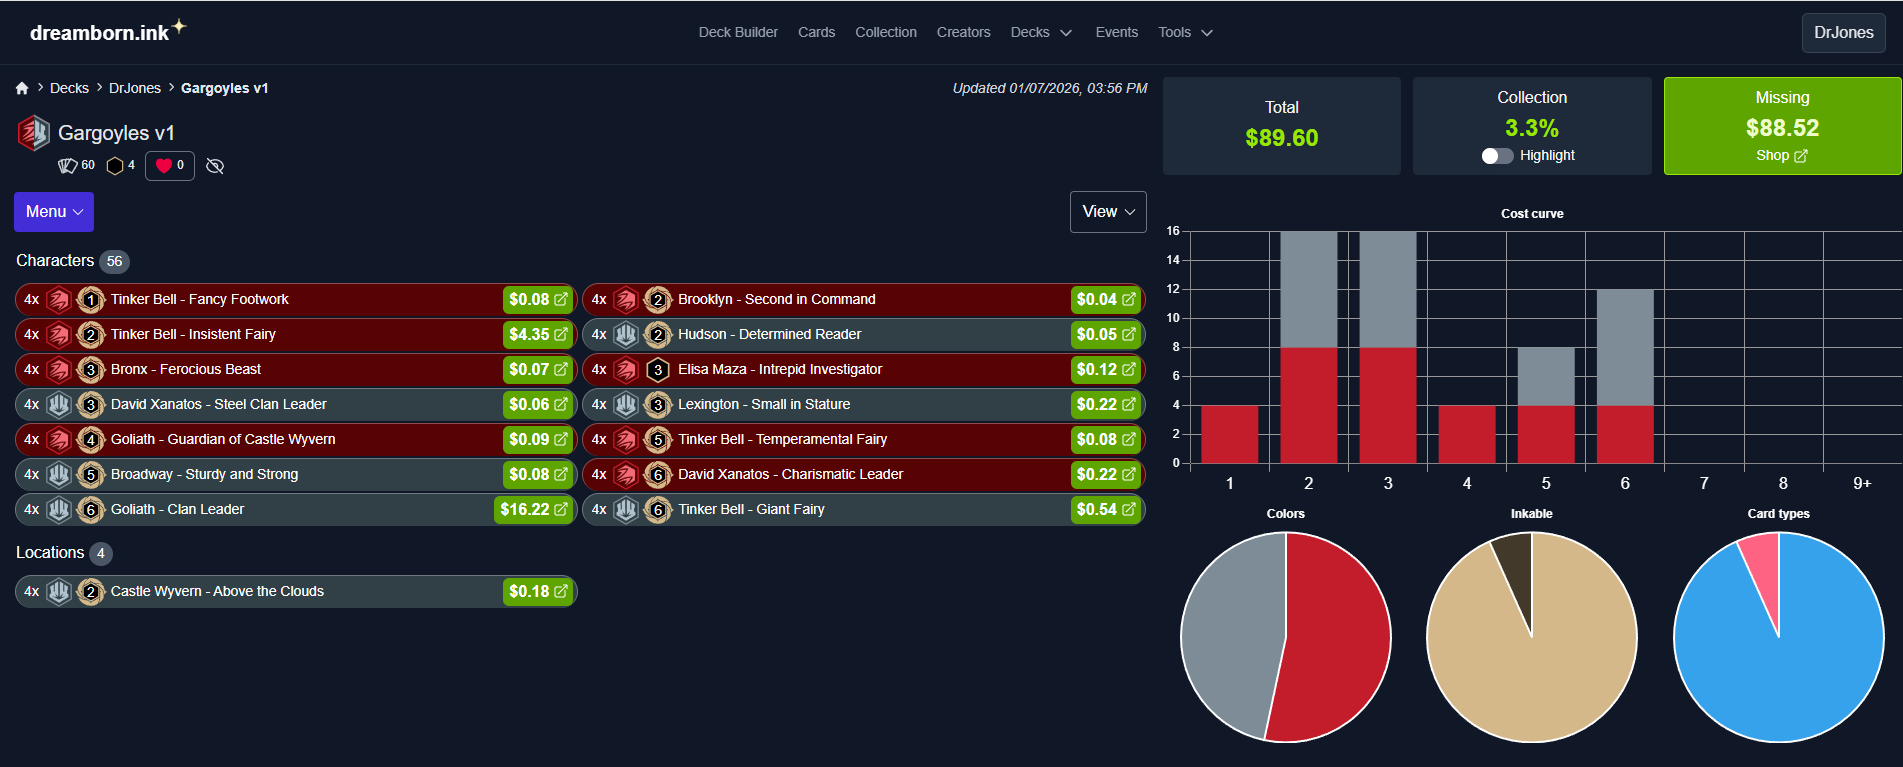Screen dimensions: 1903x767
Task: Open the View dropdown
Action: [1108, 212]
